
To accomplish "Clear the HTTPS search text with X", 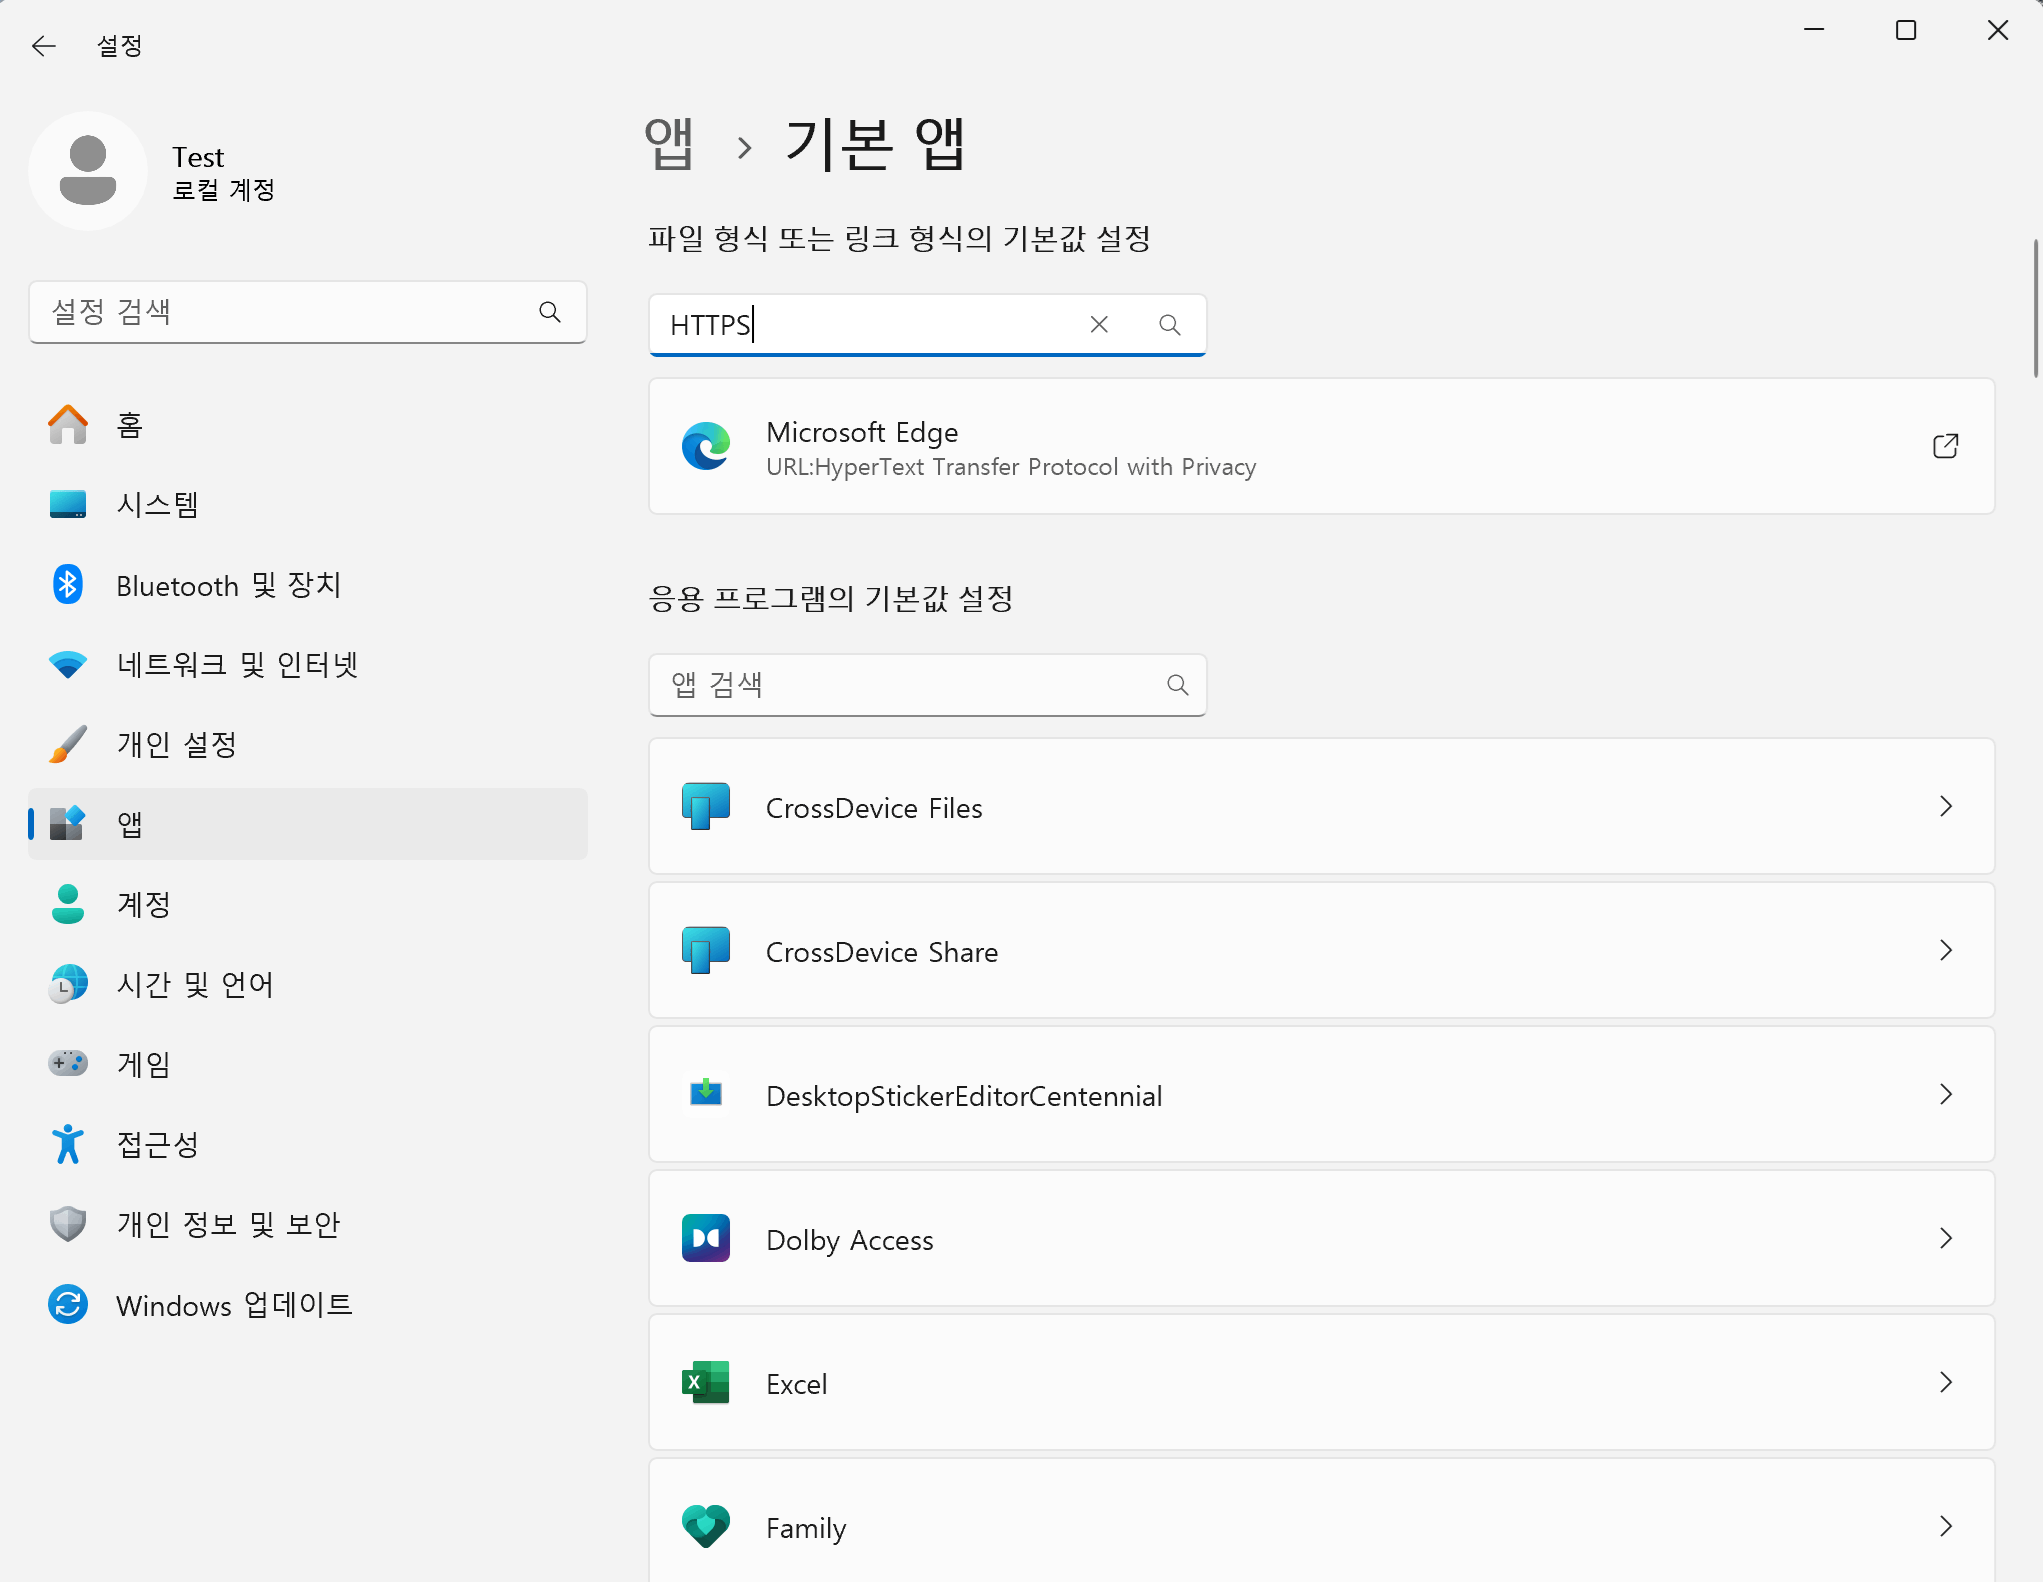I will coord(1099,324).
